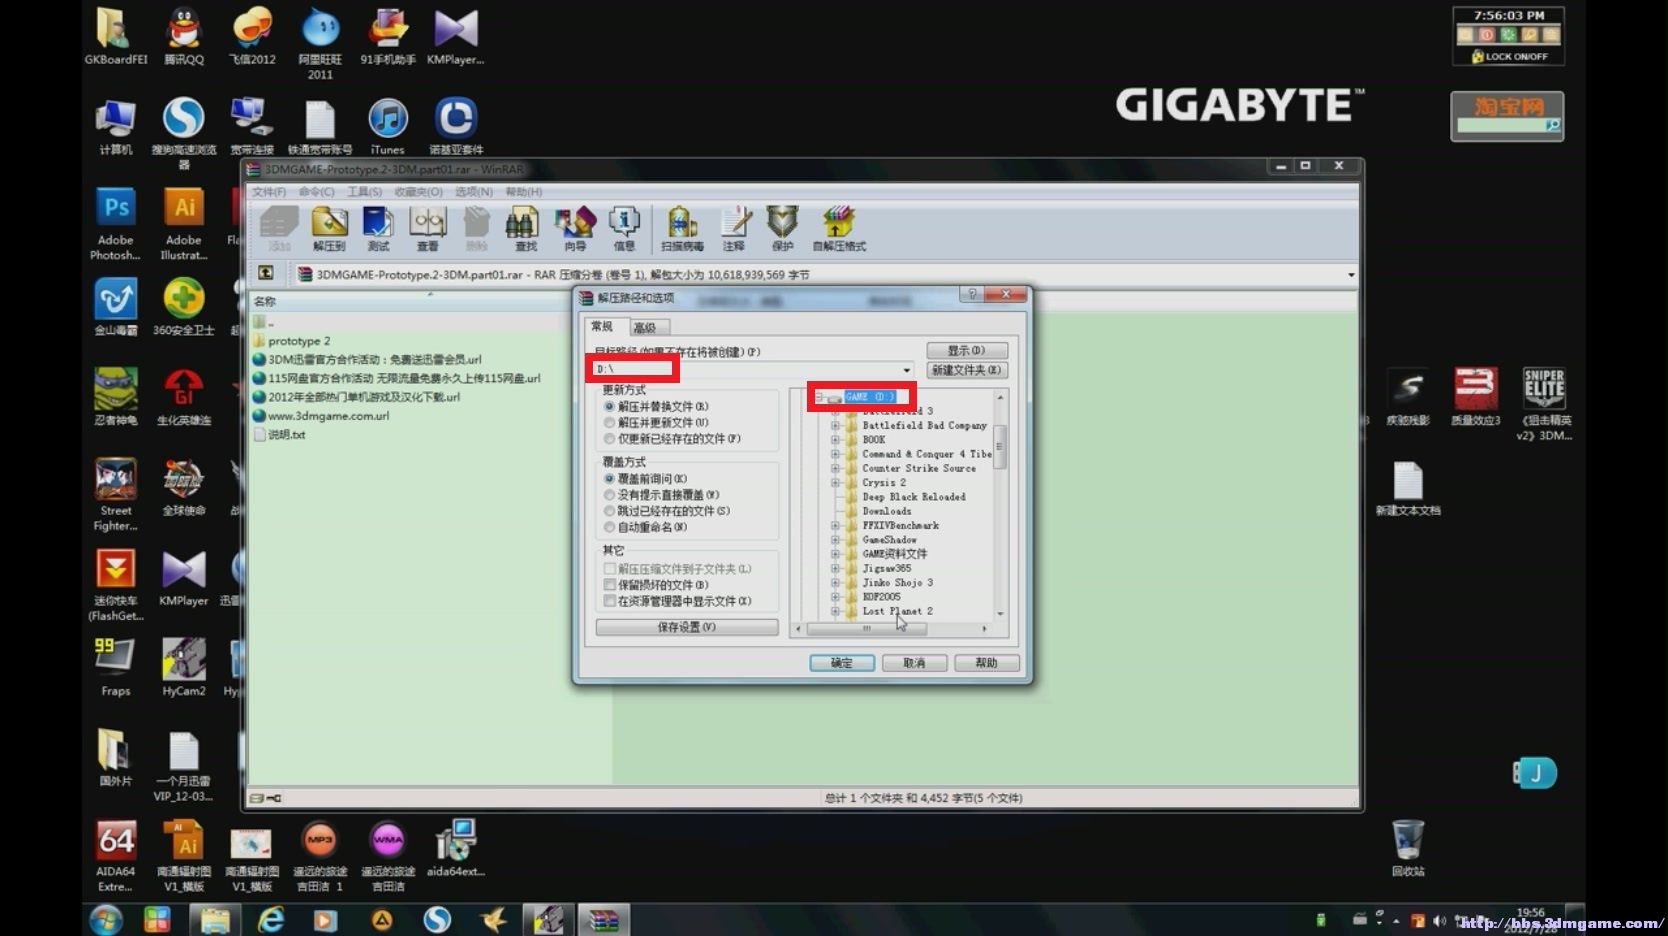The image size is (1668, 936).
Task: Open the destination path dropdown arrow
Action: [907, 370]
